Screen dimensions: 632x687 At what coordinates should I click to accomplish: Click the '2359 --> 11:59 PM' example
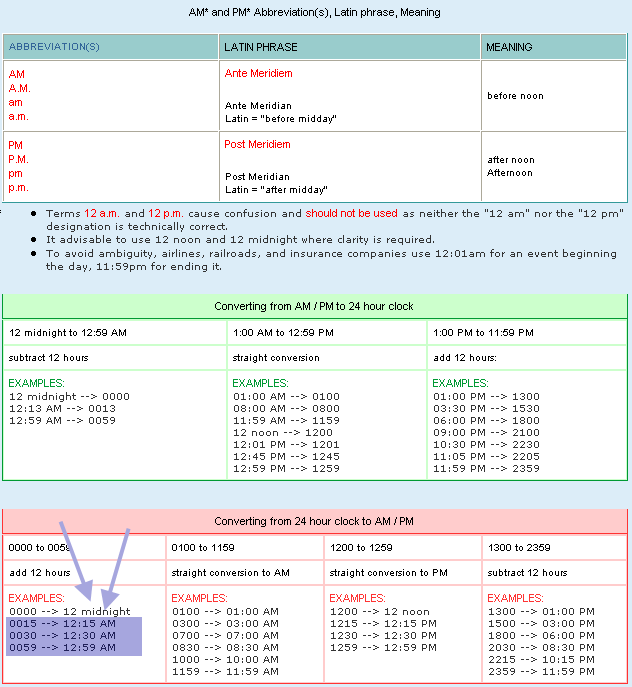541,671
